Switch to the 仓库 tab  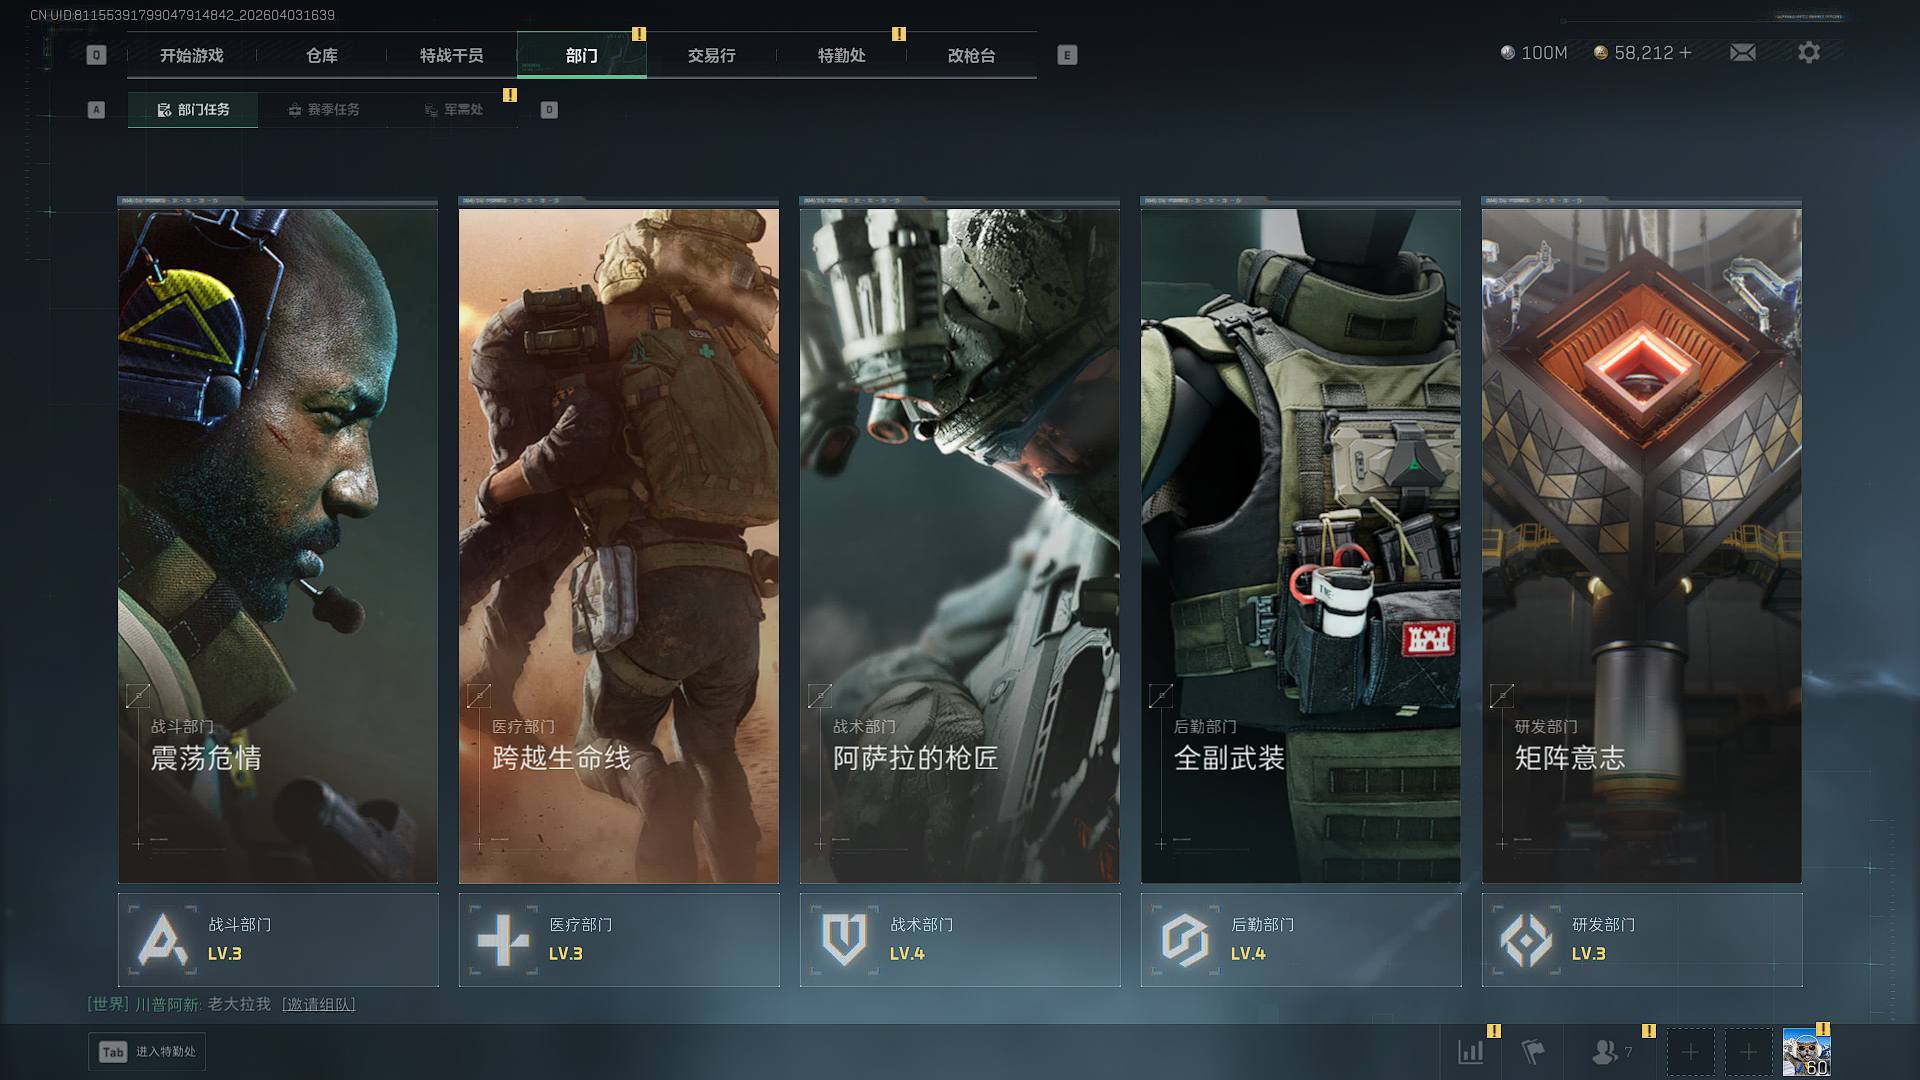click(321, 55)
